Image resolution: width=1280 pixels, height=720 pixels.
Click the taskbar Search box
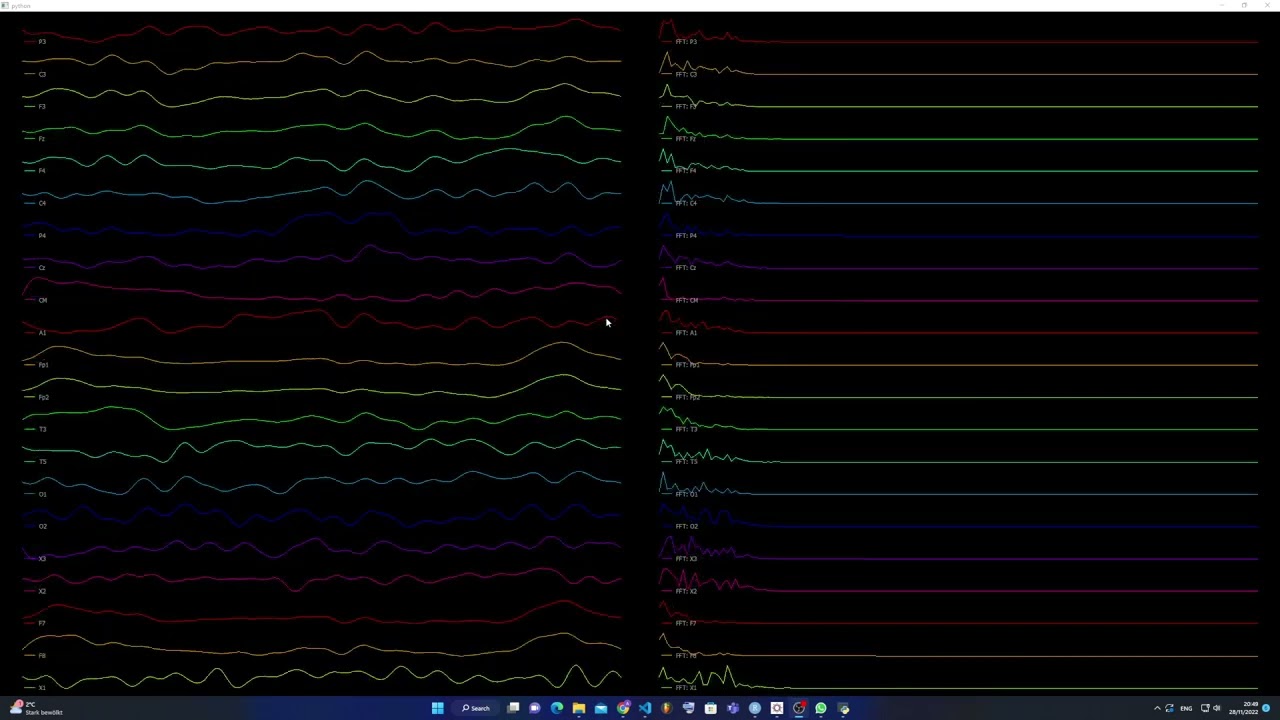click(x=475, y=708)
